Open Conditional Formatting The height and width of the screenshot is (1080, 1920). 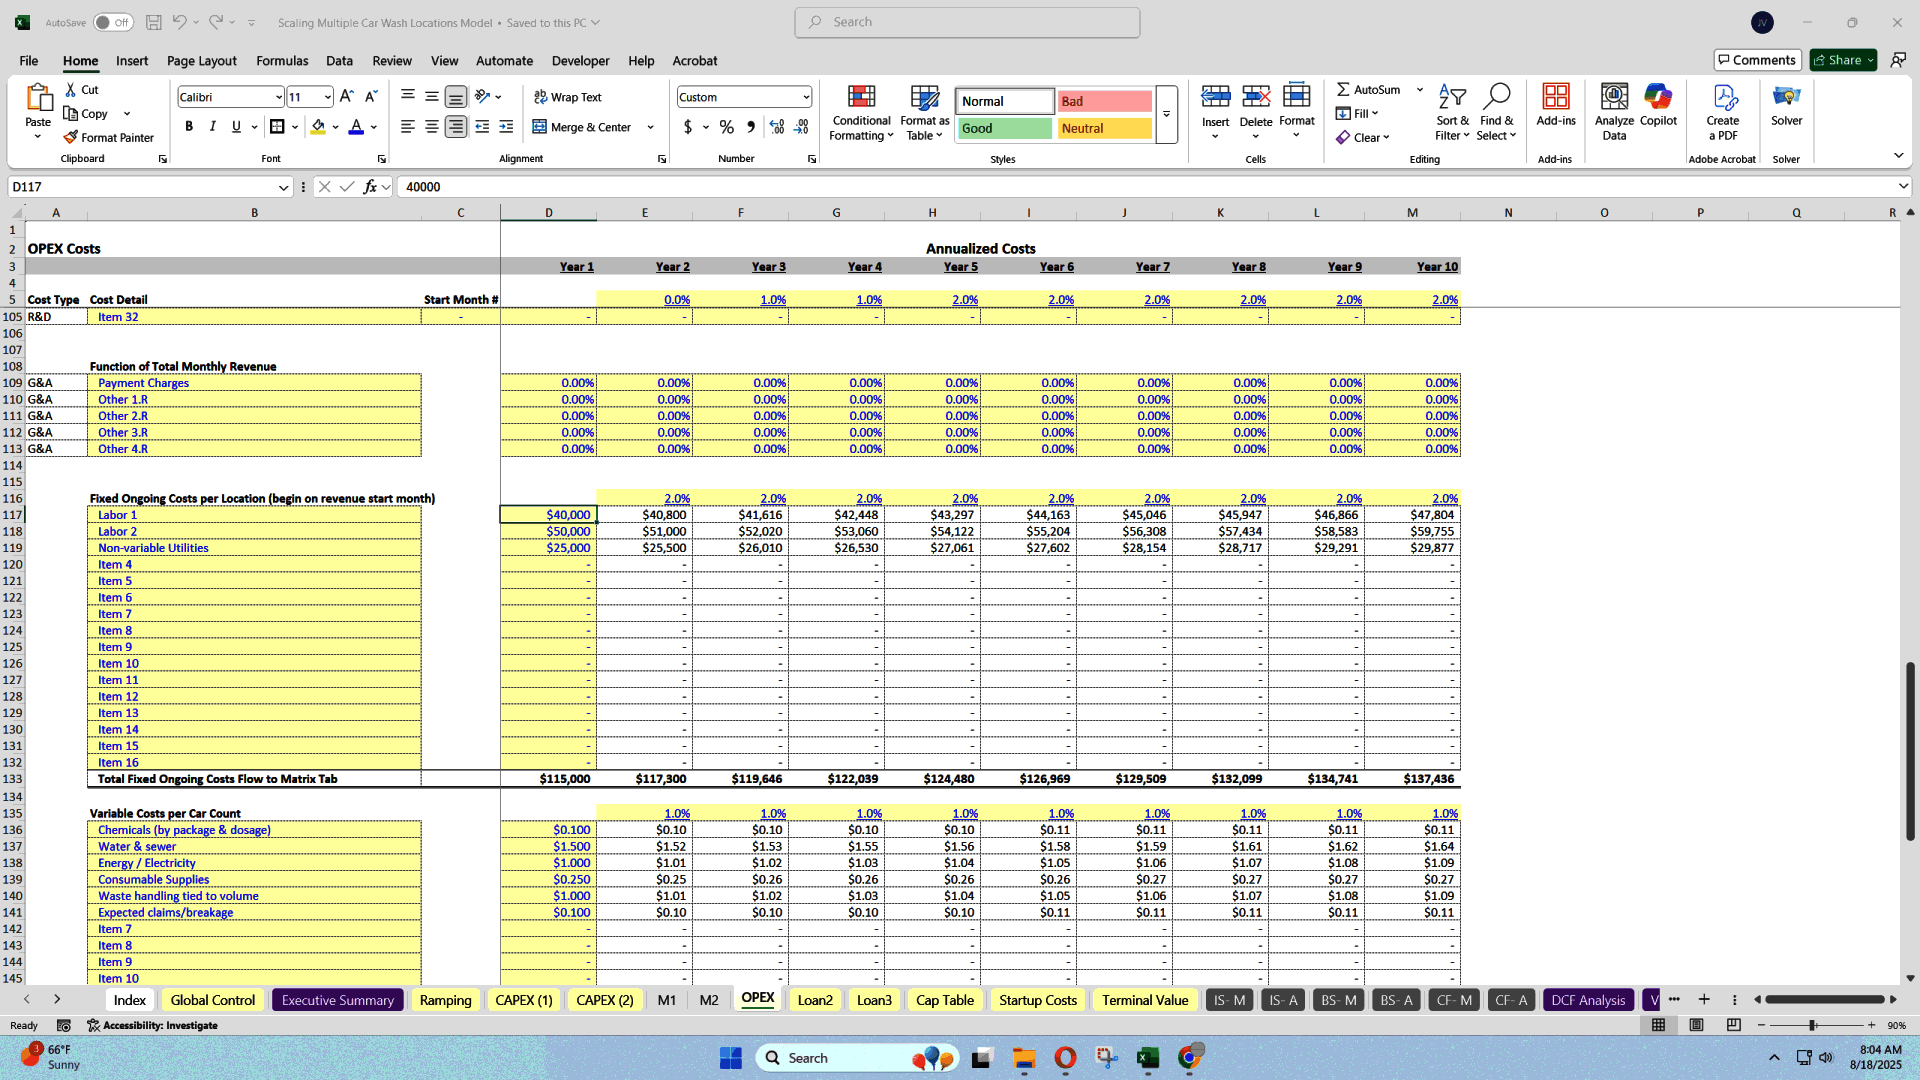[861, 113]
